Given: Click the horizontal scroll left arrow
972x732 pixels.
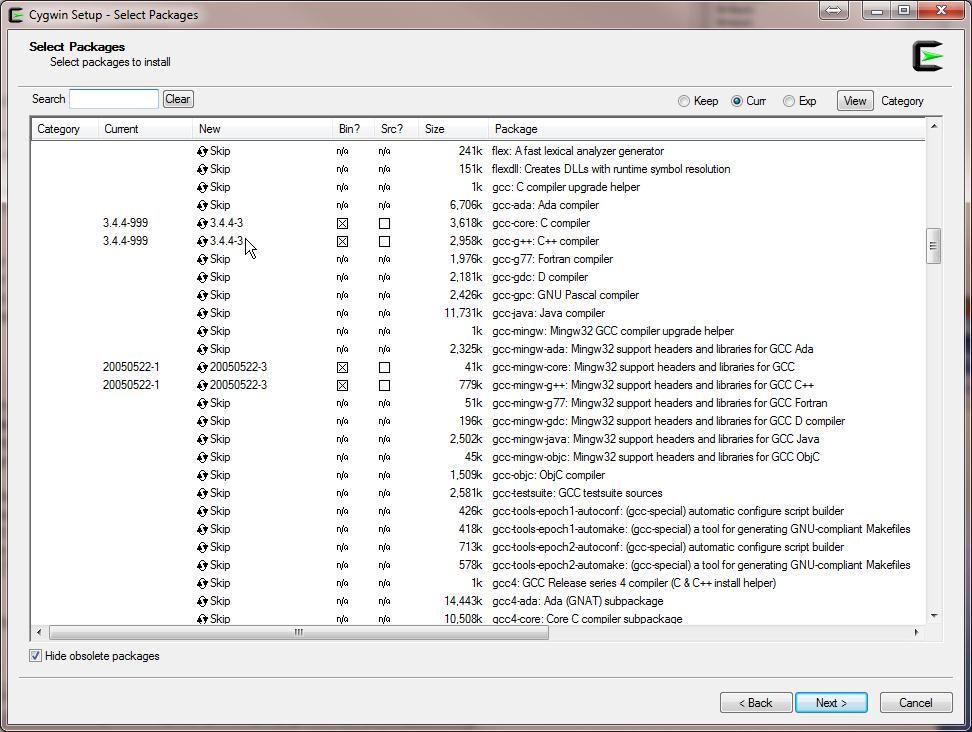Looking at the screenshot, I should tap(39, 632).
